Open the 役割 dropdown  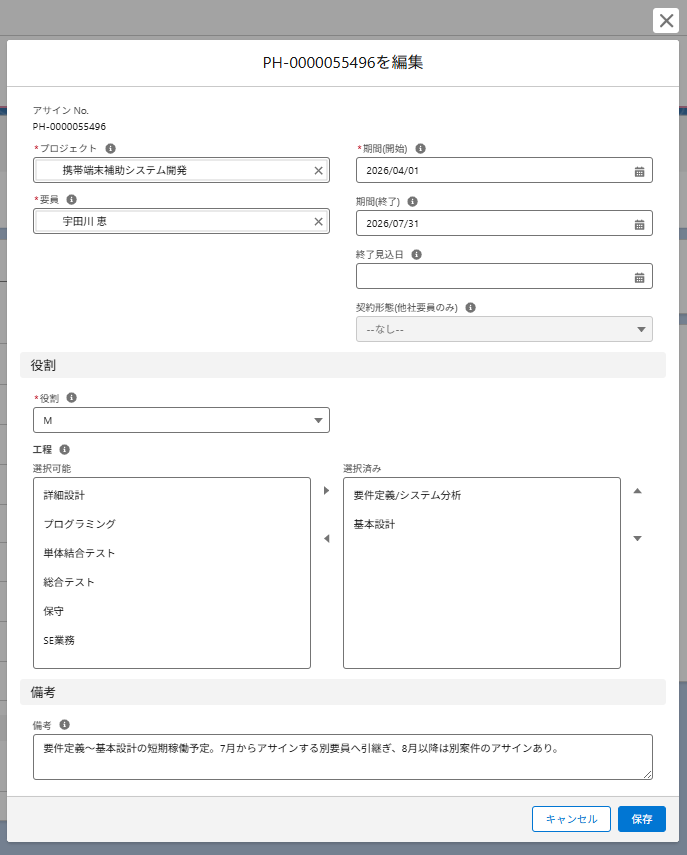pyautogui.click(x=181, y=420)
